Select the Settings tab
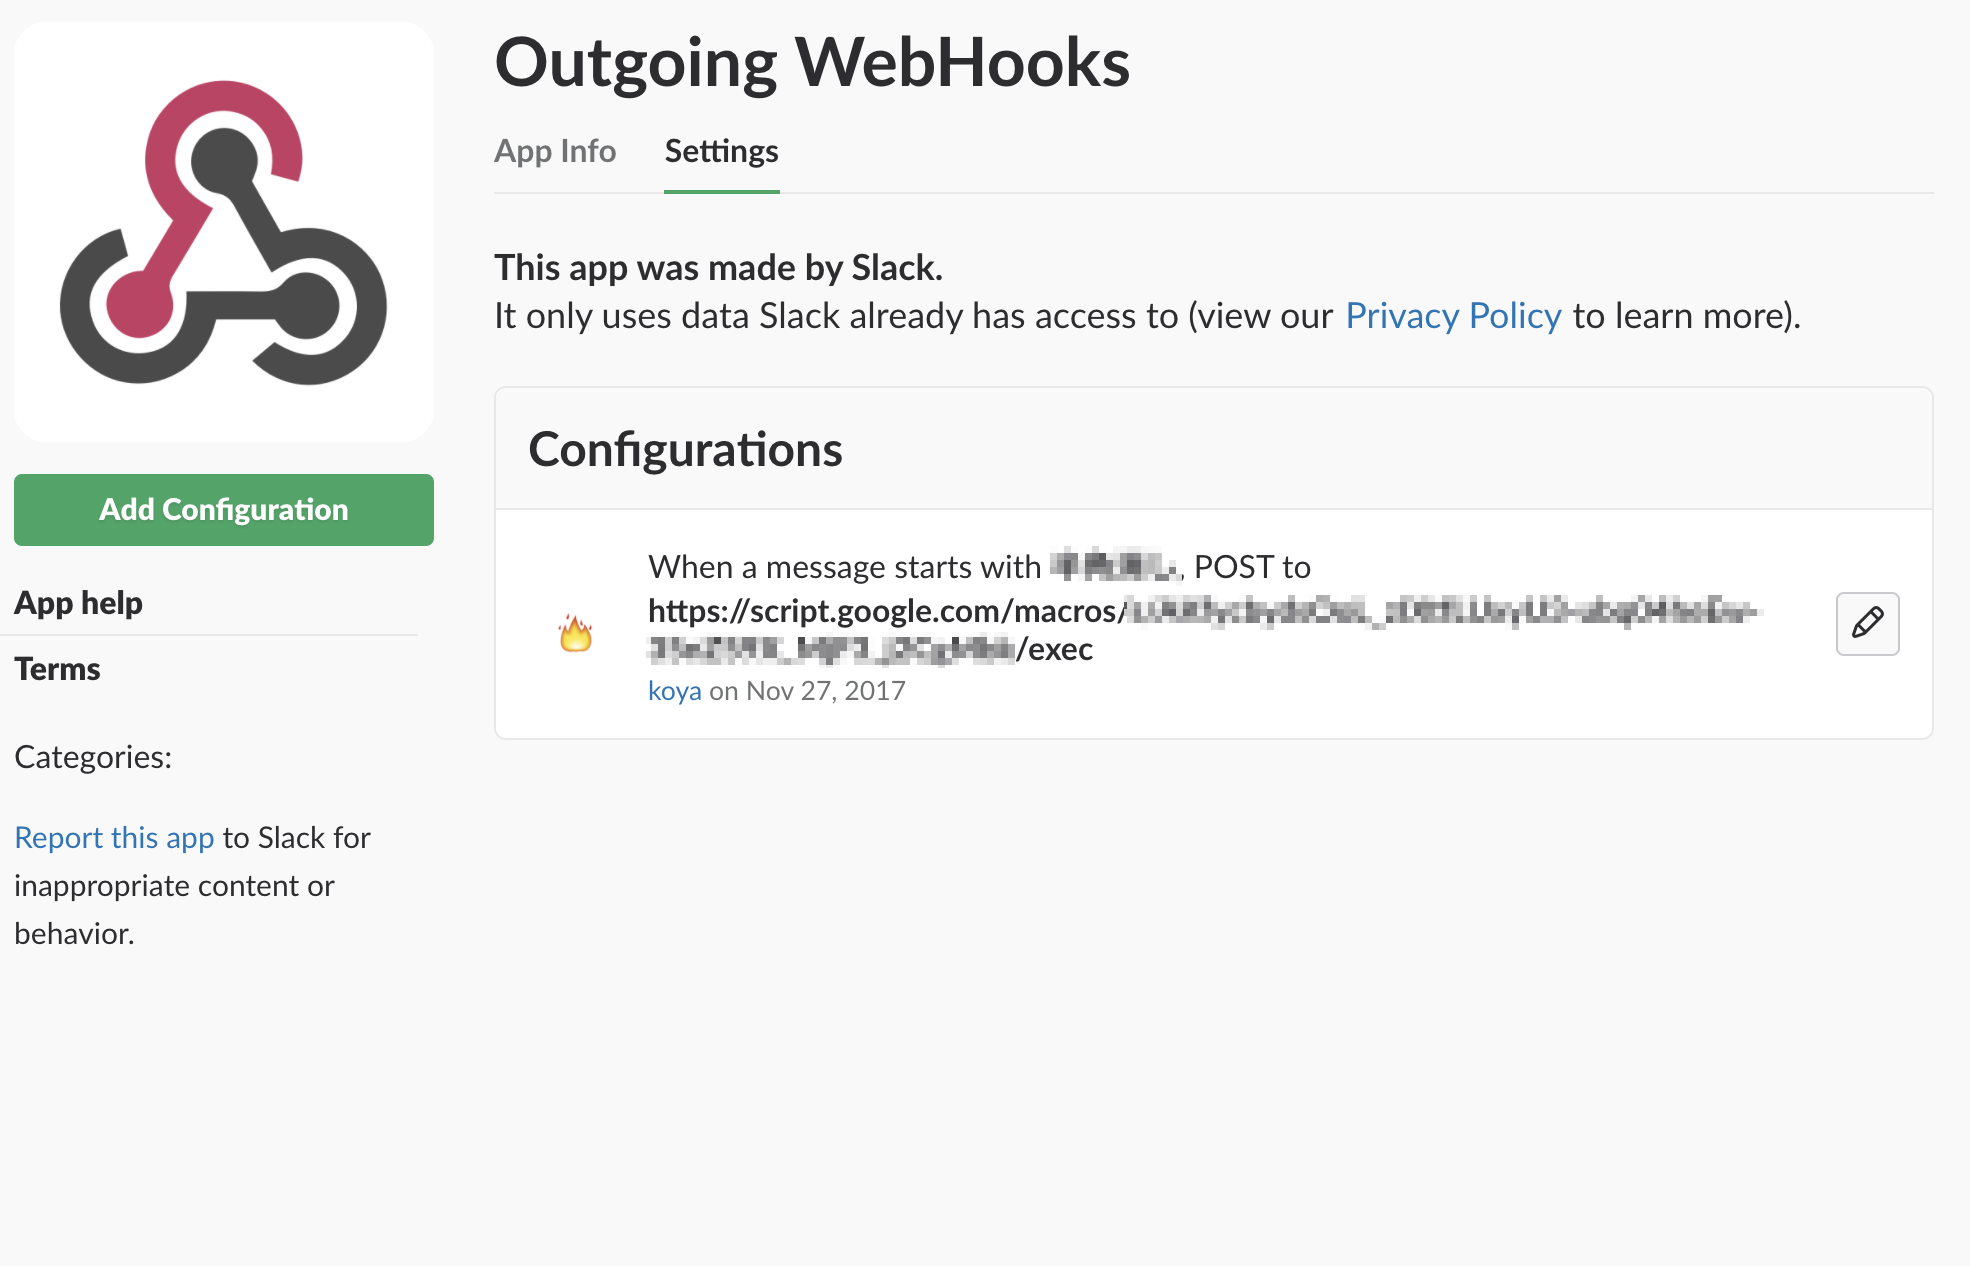The width and height of the screenshot is (1970, 1266). (721, 151)
